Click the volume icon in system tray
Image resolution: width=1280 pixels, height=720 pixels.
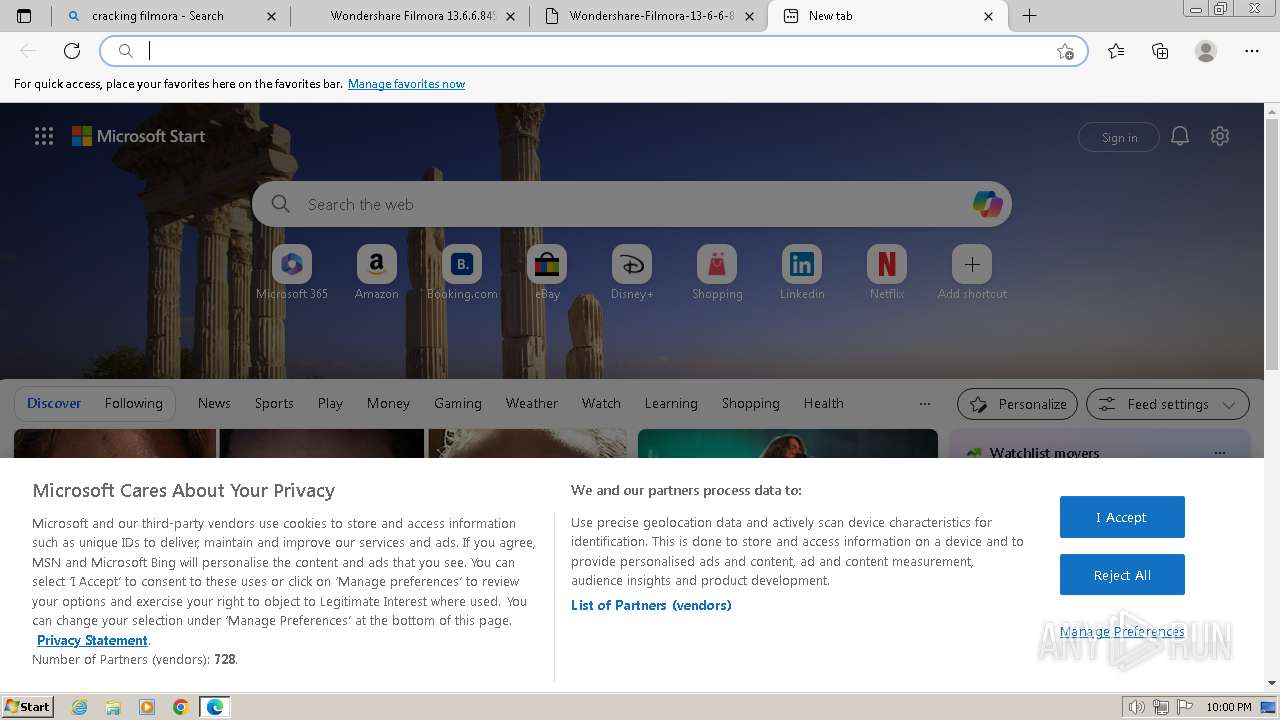[1137, 707]
